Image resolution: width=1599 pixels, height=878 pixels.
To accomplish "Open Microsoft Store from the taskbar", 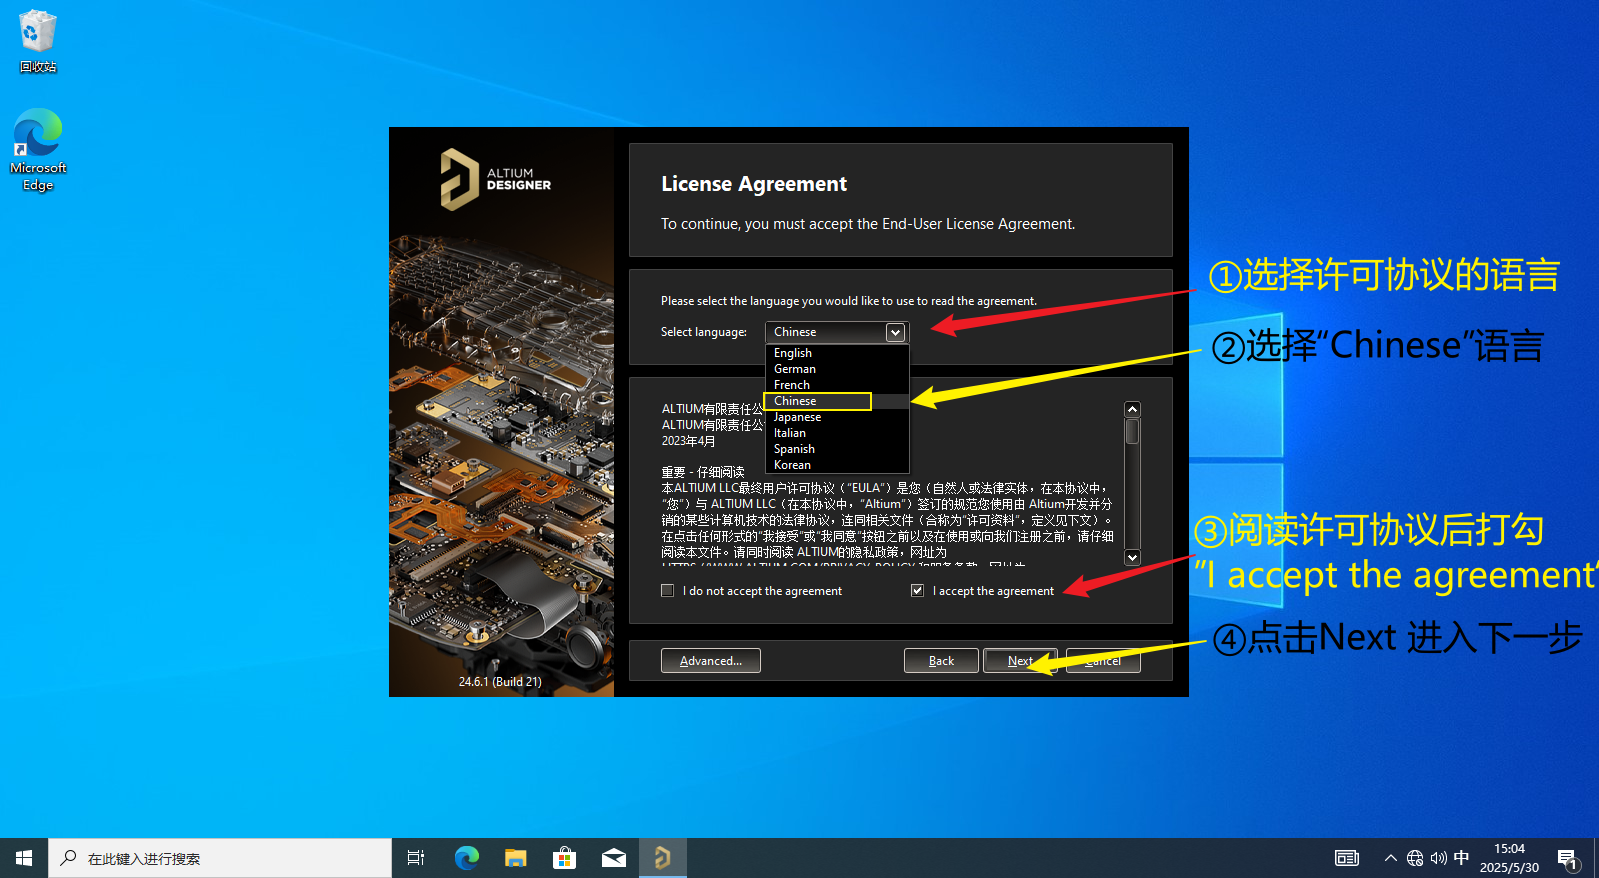I will 564,858.
